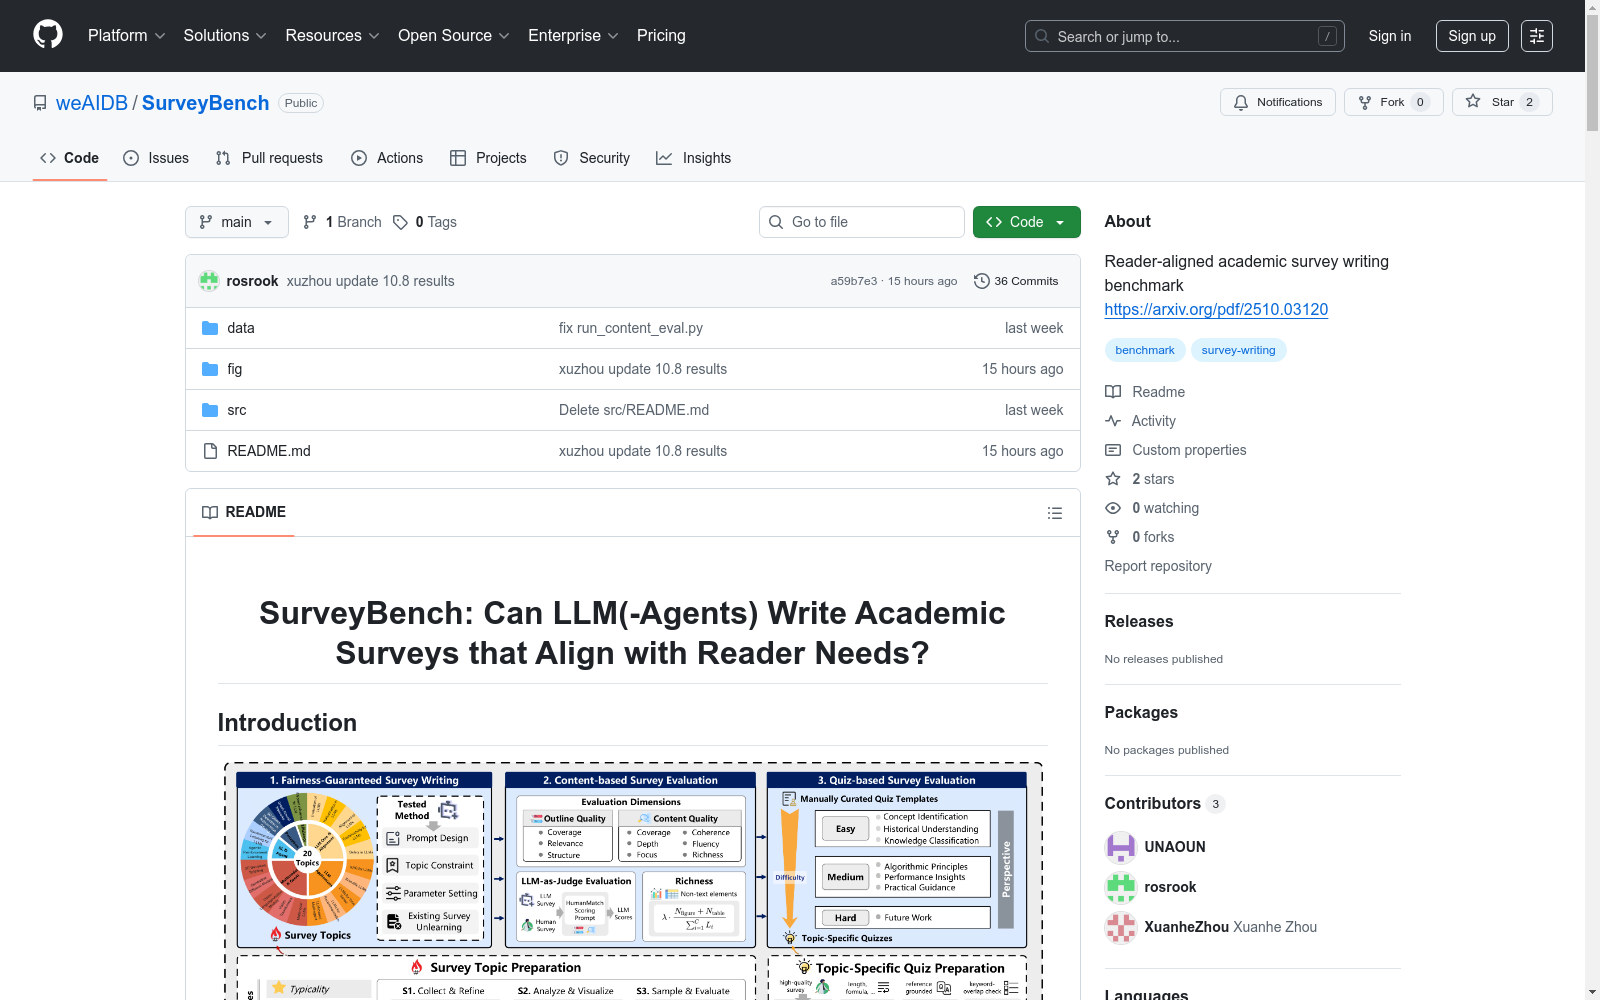Click the eye icon beside watching
The width and height of the screenshot is (1600, 1000).
tap(1113, 508)
